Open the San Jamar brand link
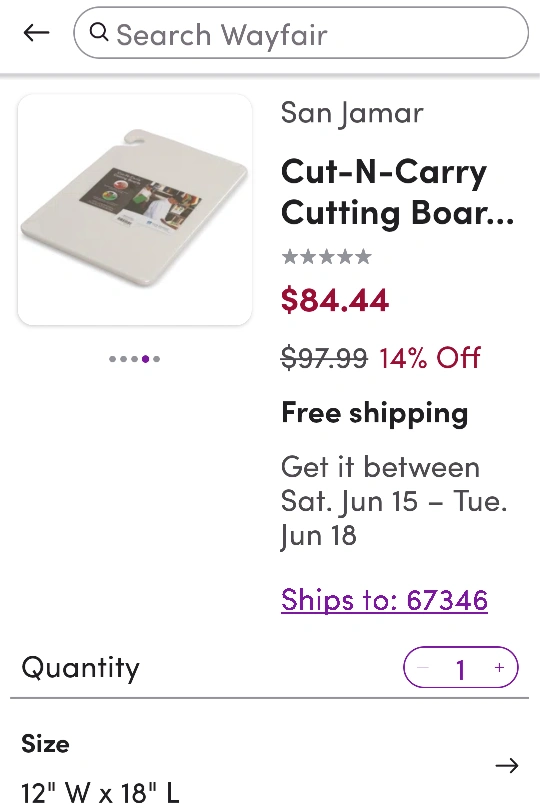 point(352,113)
